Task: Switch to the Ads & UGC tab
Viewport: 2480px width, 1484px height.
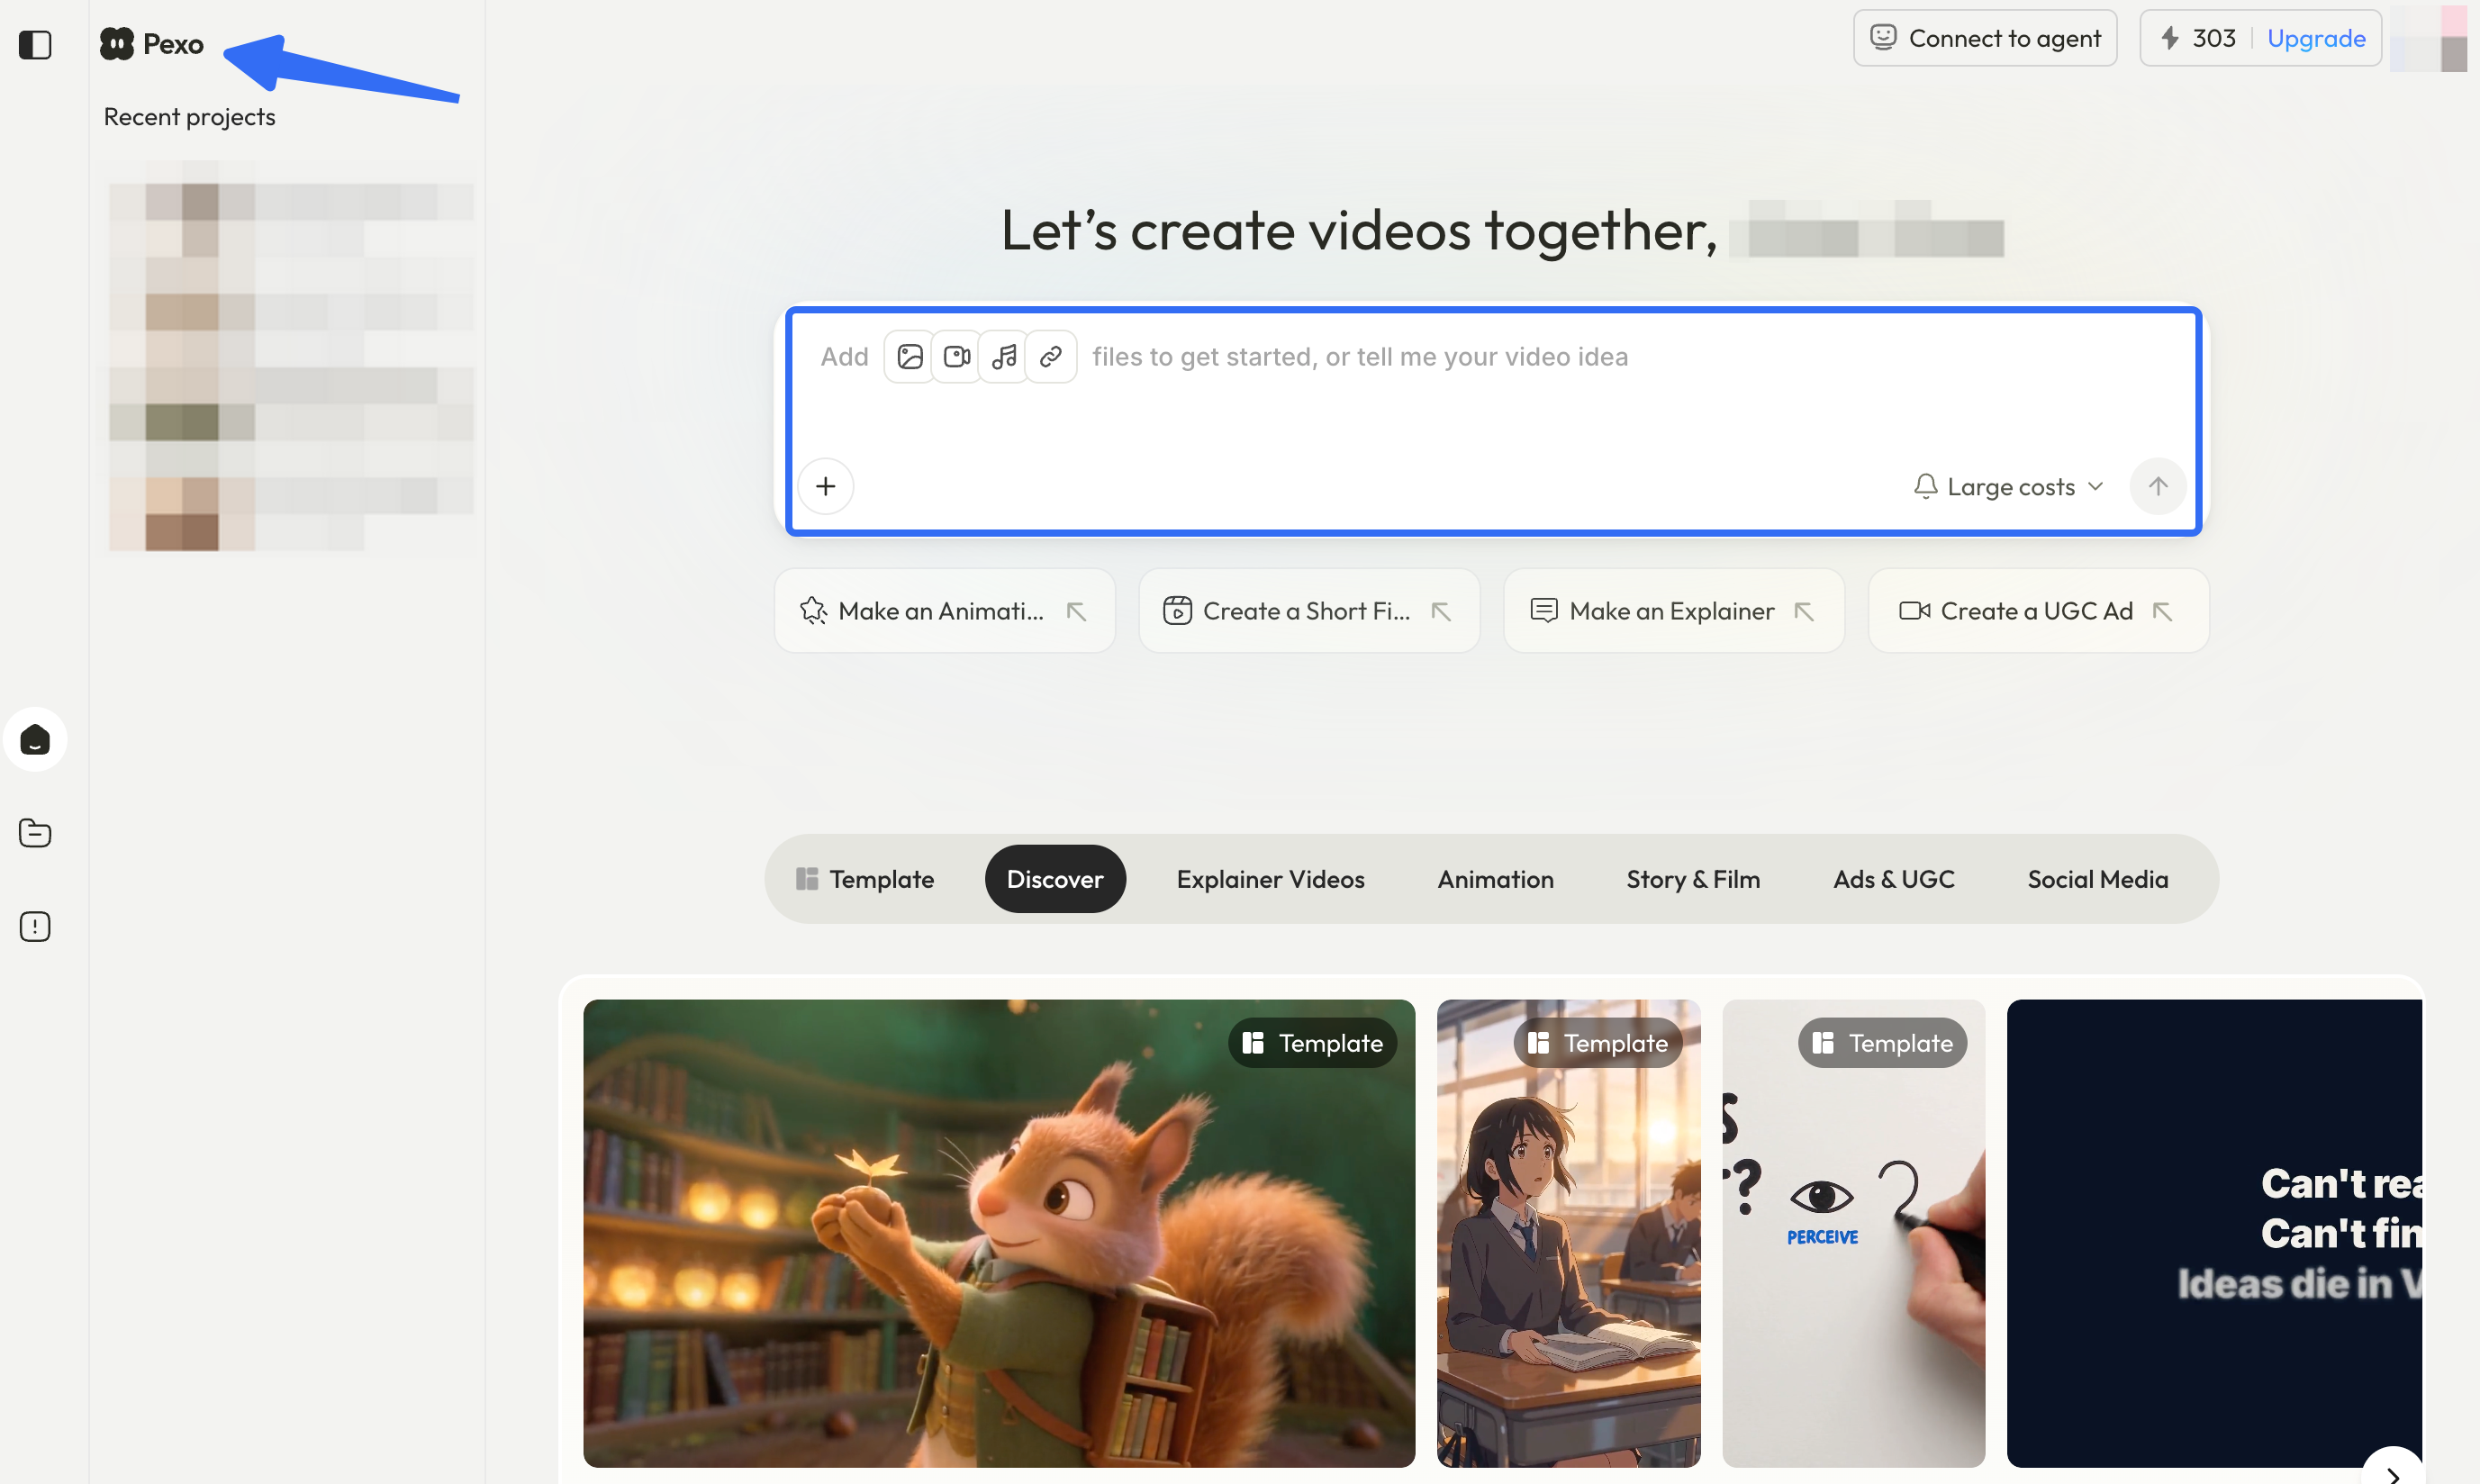Action: [x=1893, y=879]
